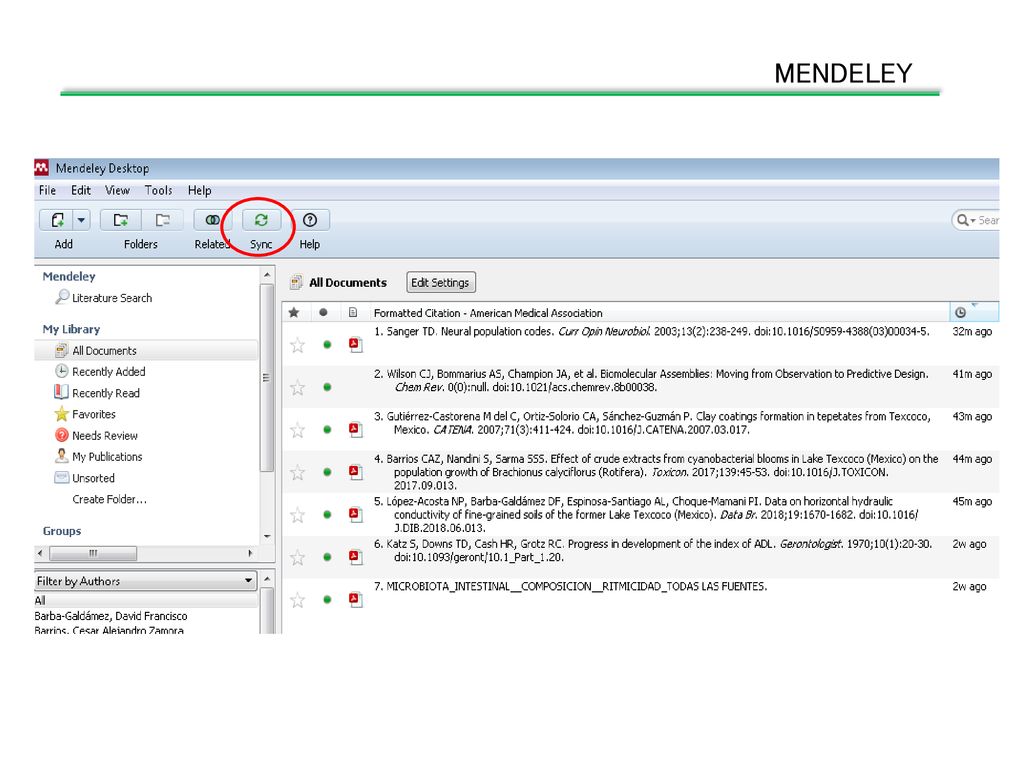The image size is (1024, 768).
Task: Open the Edit menu
Action: pyautogui.click(x=81, y=190)
